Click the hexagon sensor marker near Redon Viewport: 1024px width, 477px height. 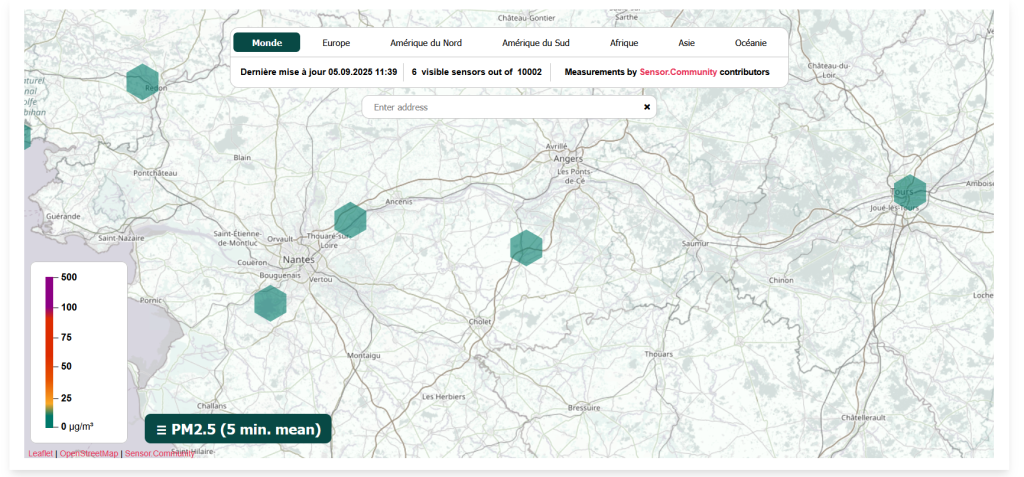143,81
